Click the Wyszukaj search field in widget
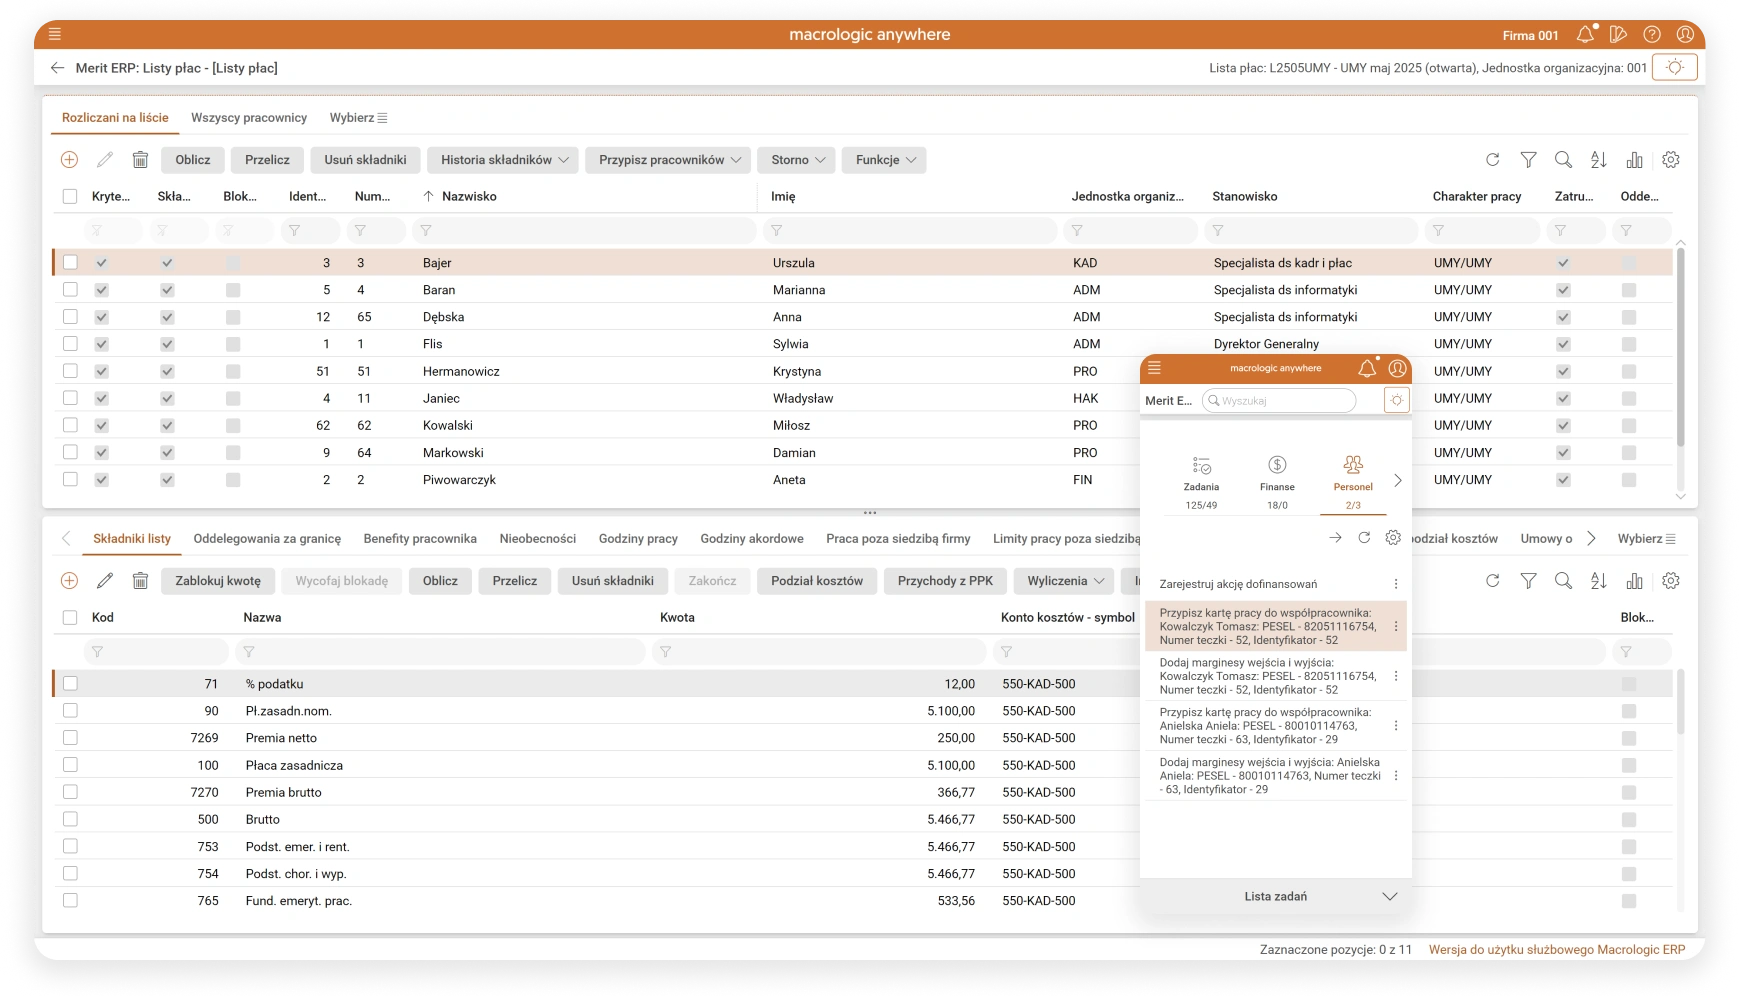 pos(1282,401)
